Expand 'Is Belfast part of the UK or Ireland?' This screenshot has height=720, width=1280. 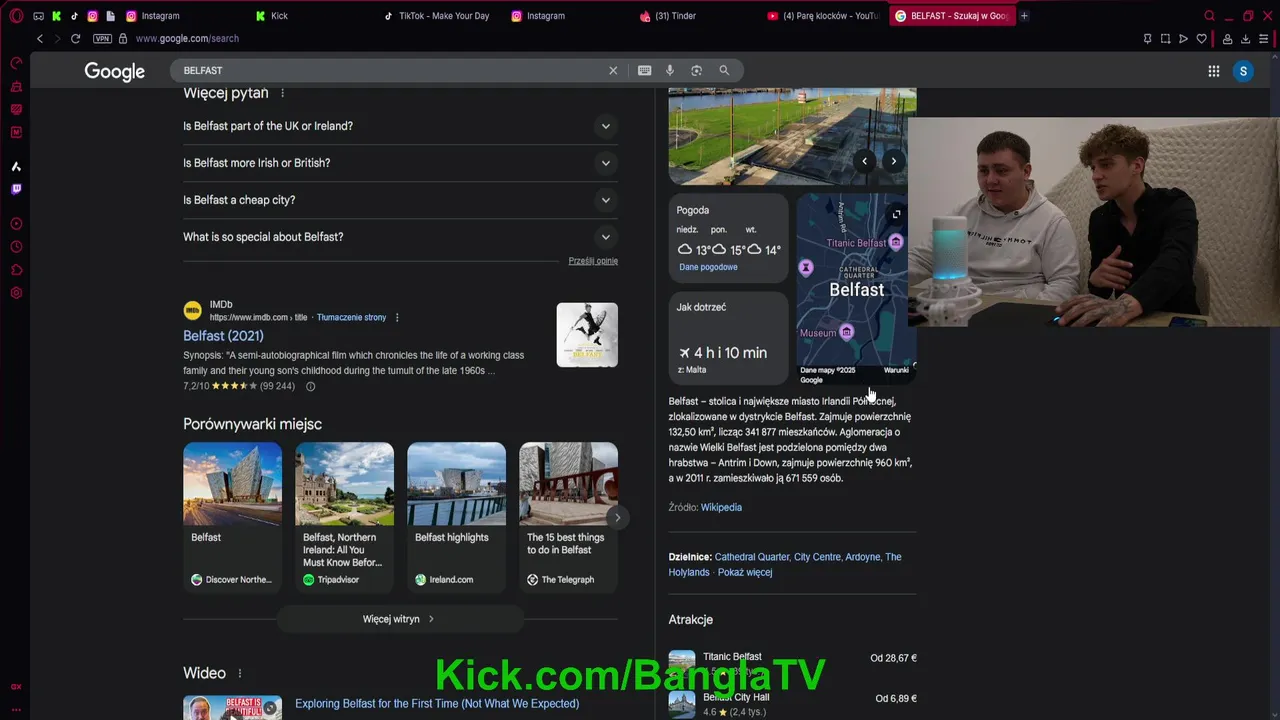tap(400, 126)
